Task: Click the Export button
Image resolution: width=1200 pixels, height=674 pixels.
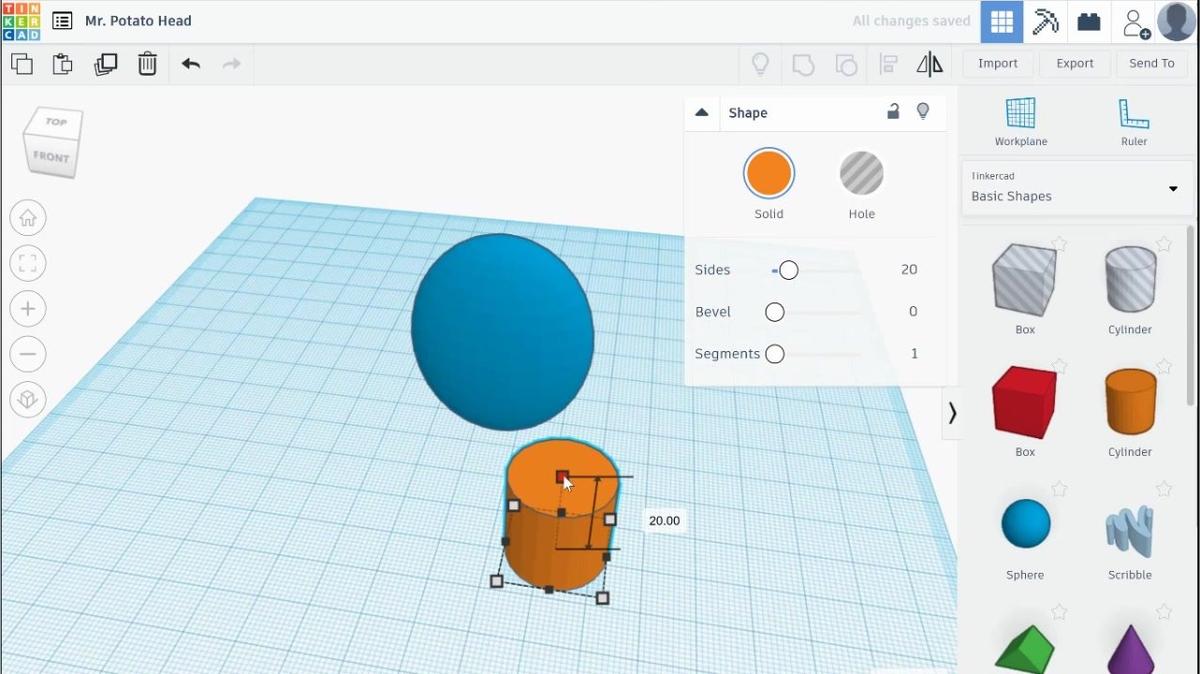Action: coord(1075,64)
